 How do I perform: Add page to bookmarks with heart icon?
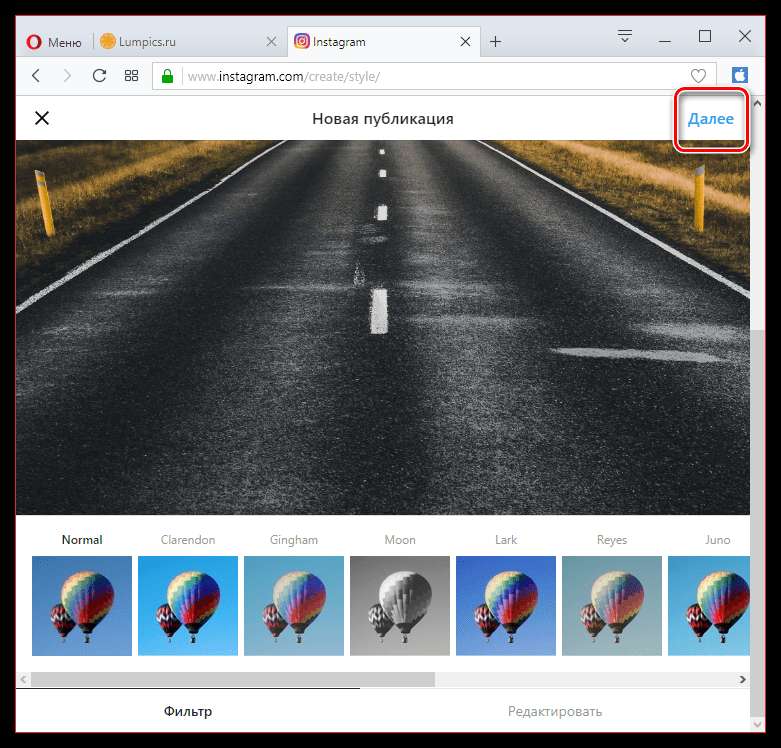pyautogui.click(x=698, y=76)
